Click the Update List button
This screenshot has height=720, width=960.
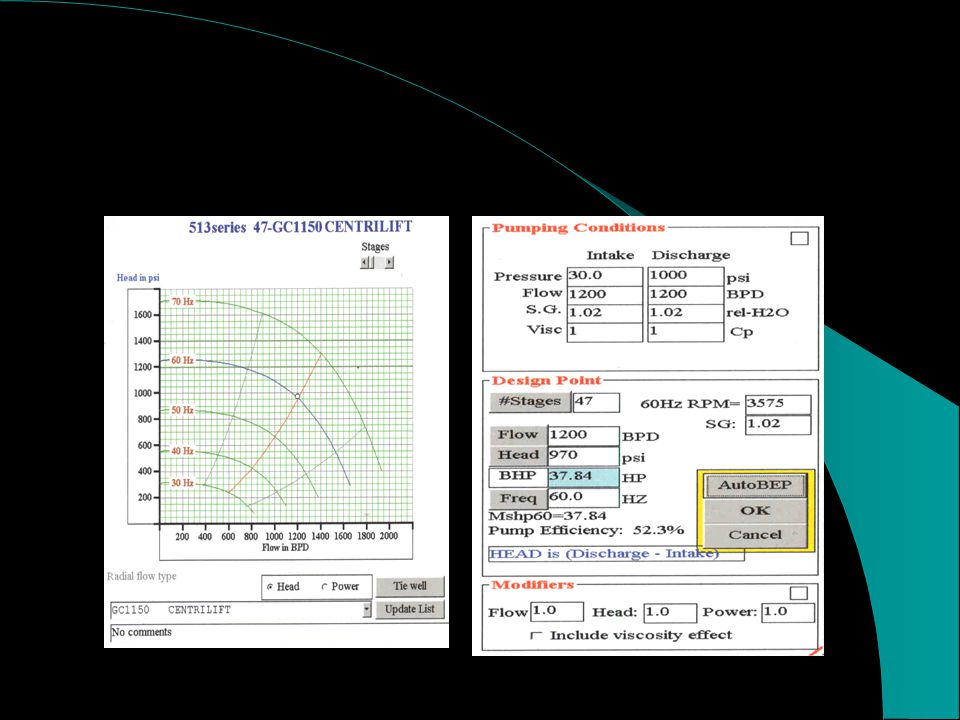pyautogui.click(x=410, y=609)
